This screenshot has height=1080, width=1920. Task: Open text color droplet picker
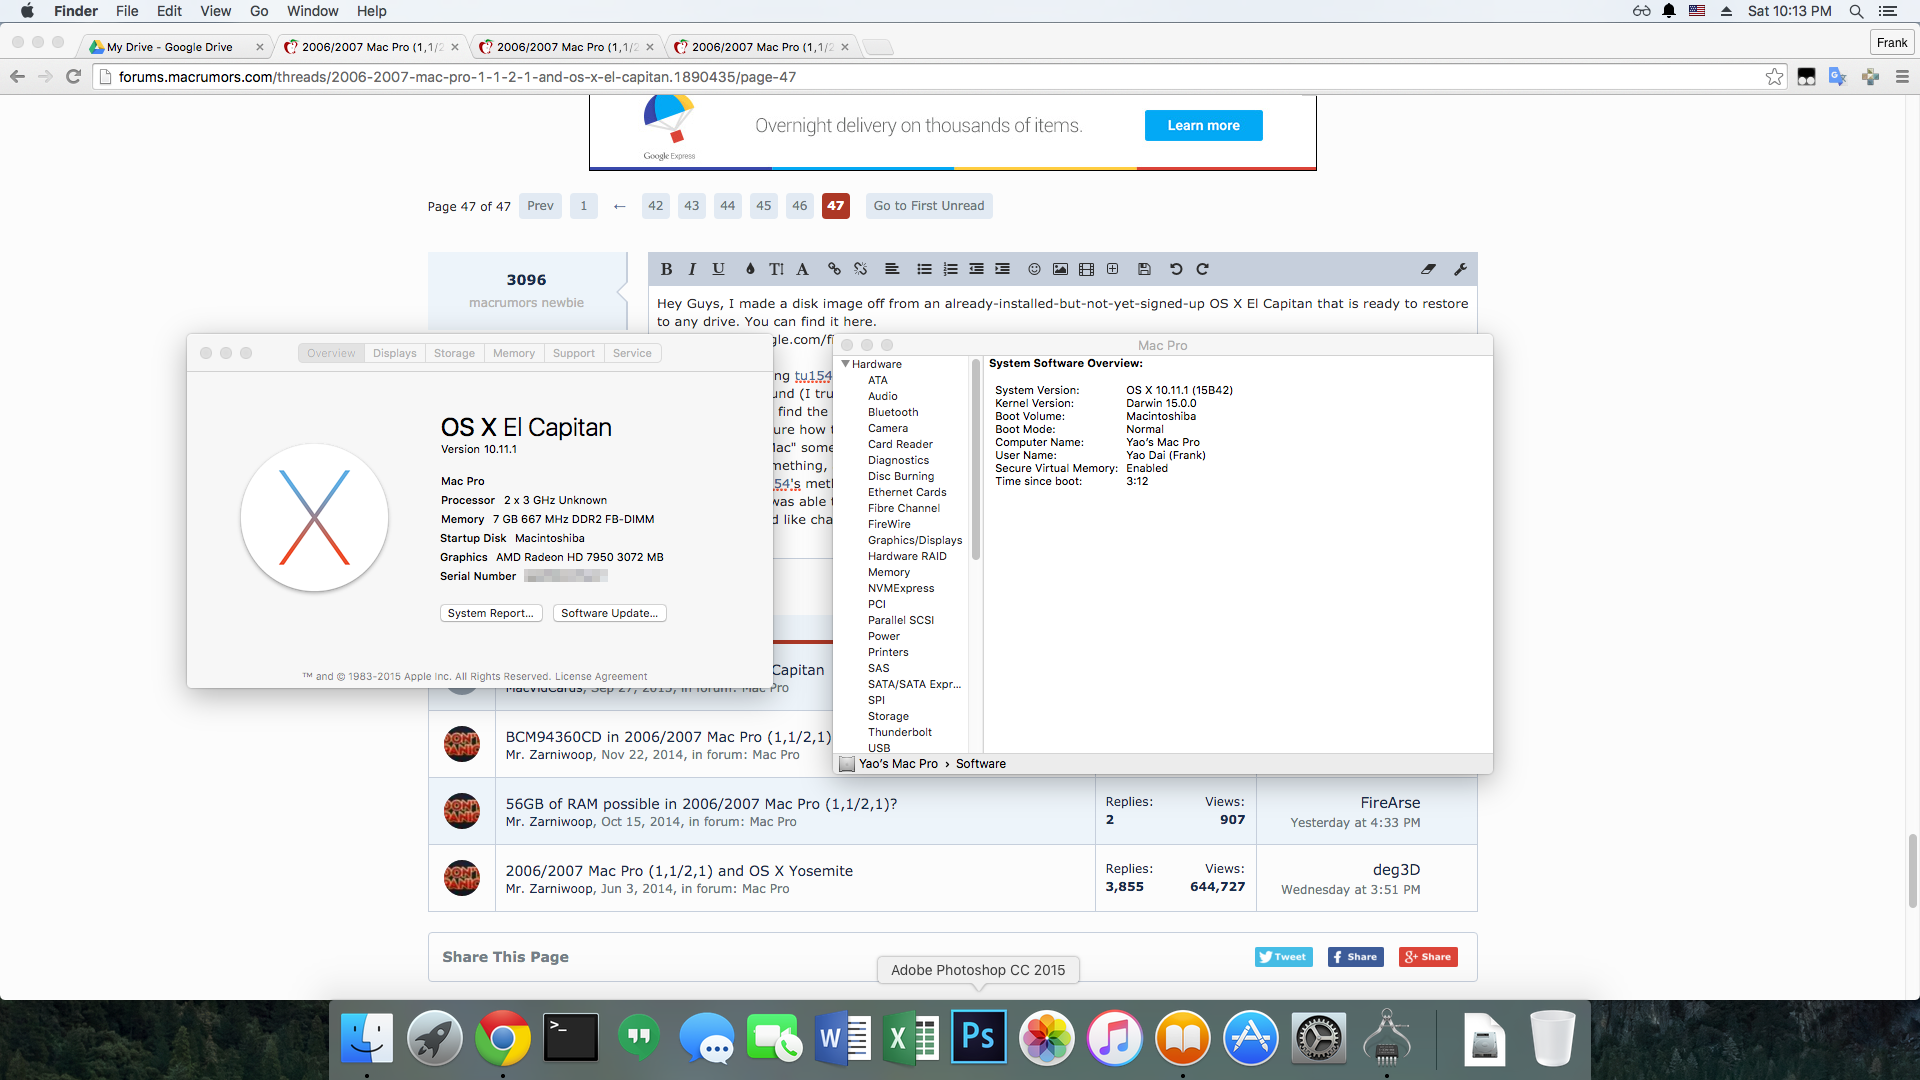750,269
